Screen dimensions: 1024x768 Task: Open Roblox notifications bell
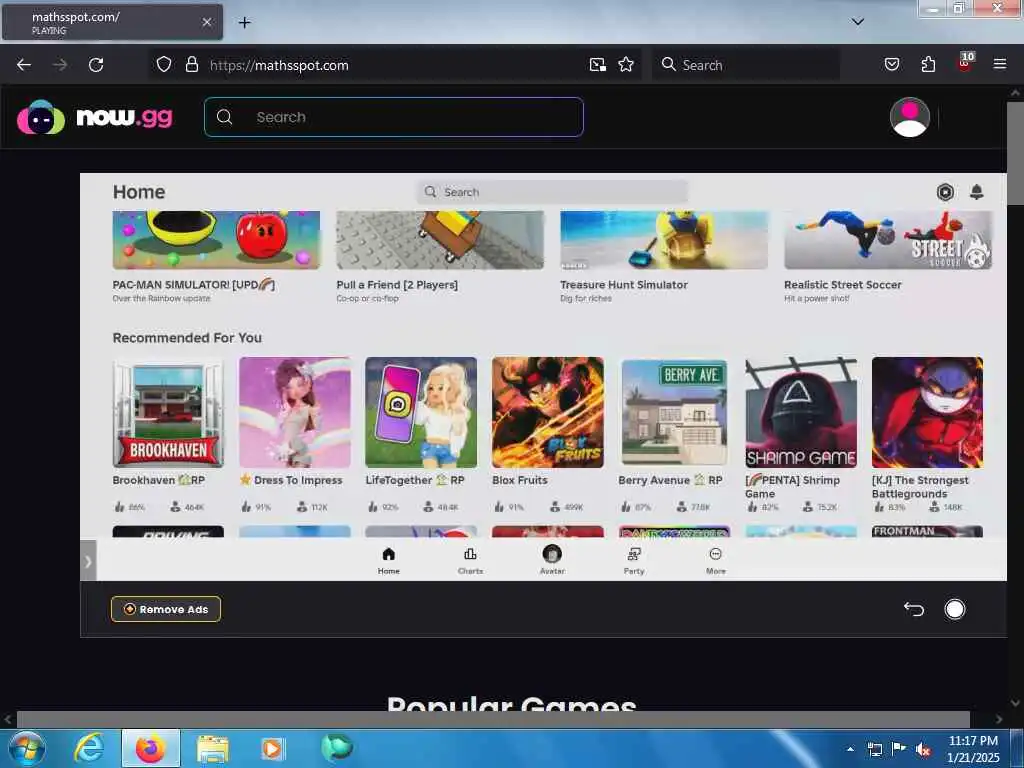pos(976,192)
